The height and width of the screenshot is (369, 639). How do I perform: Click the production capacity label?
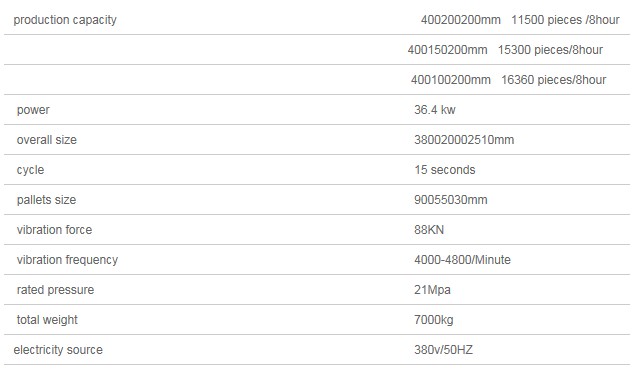point(65,20)
